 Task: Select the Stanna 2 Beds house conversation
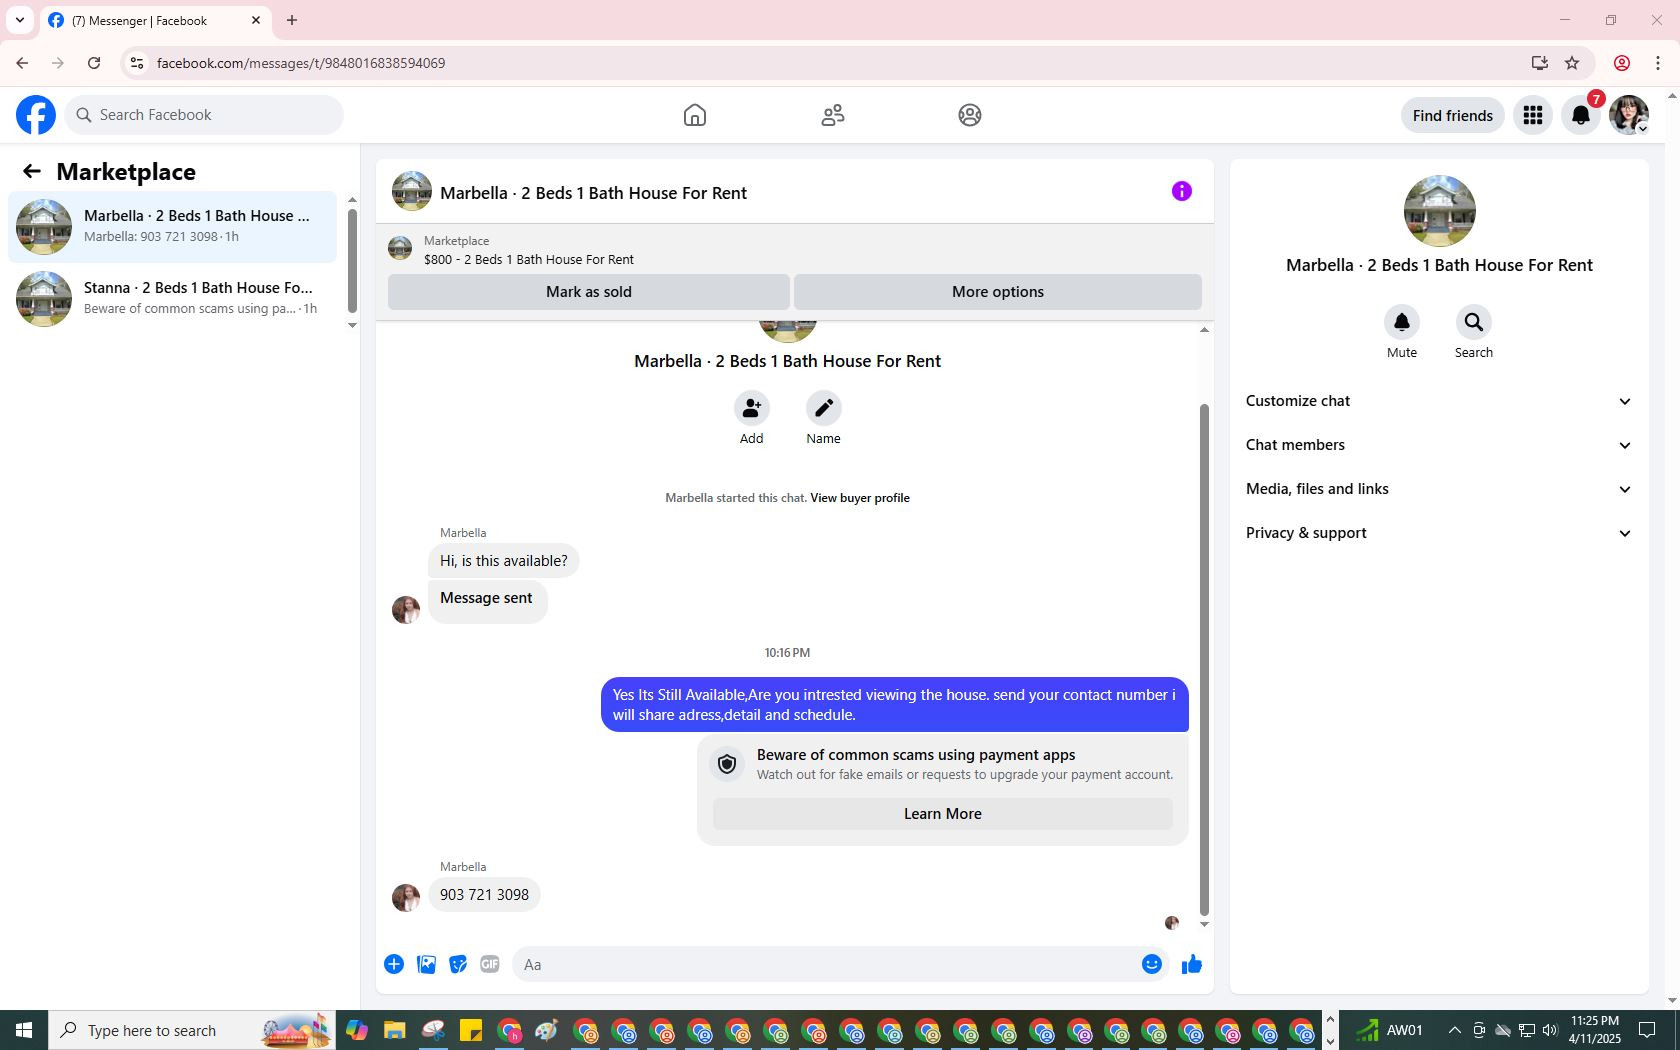(x=173, y=299)
